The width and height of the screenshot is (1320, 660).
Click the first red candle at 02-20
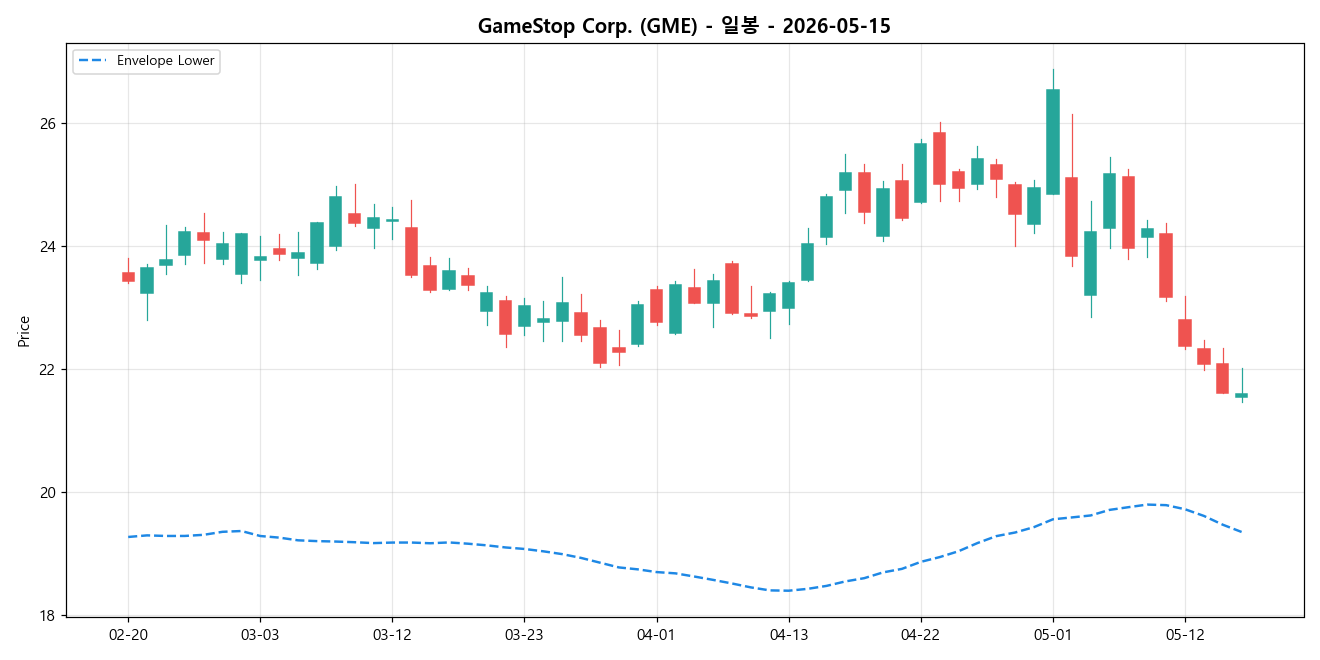click(x=128, y=276)
